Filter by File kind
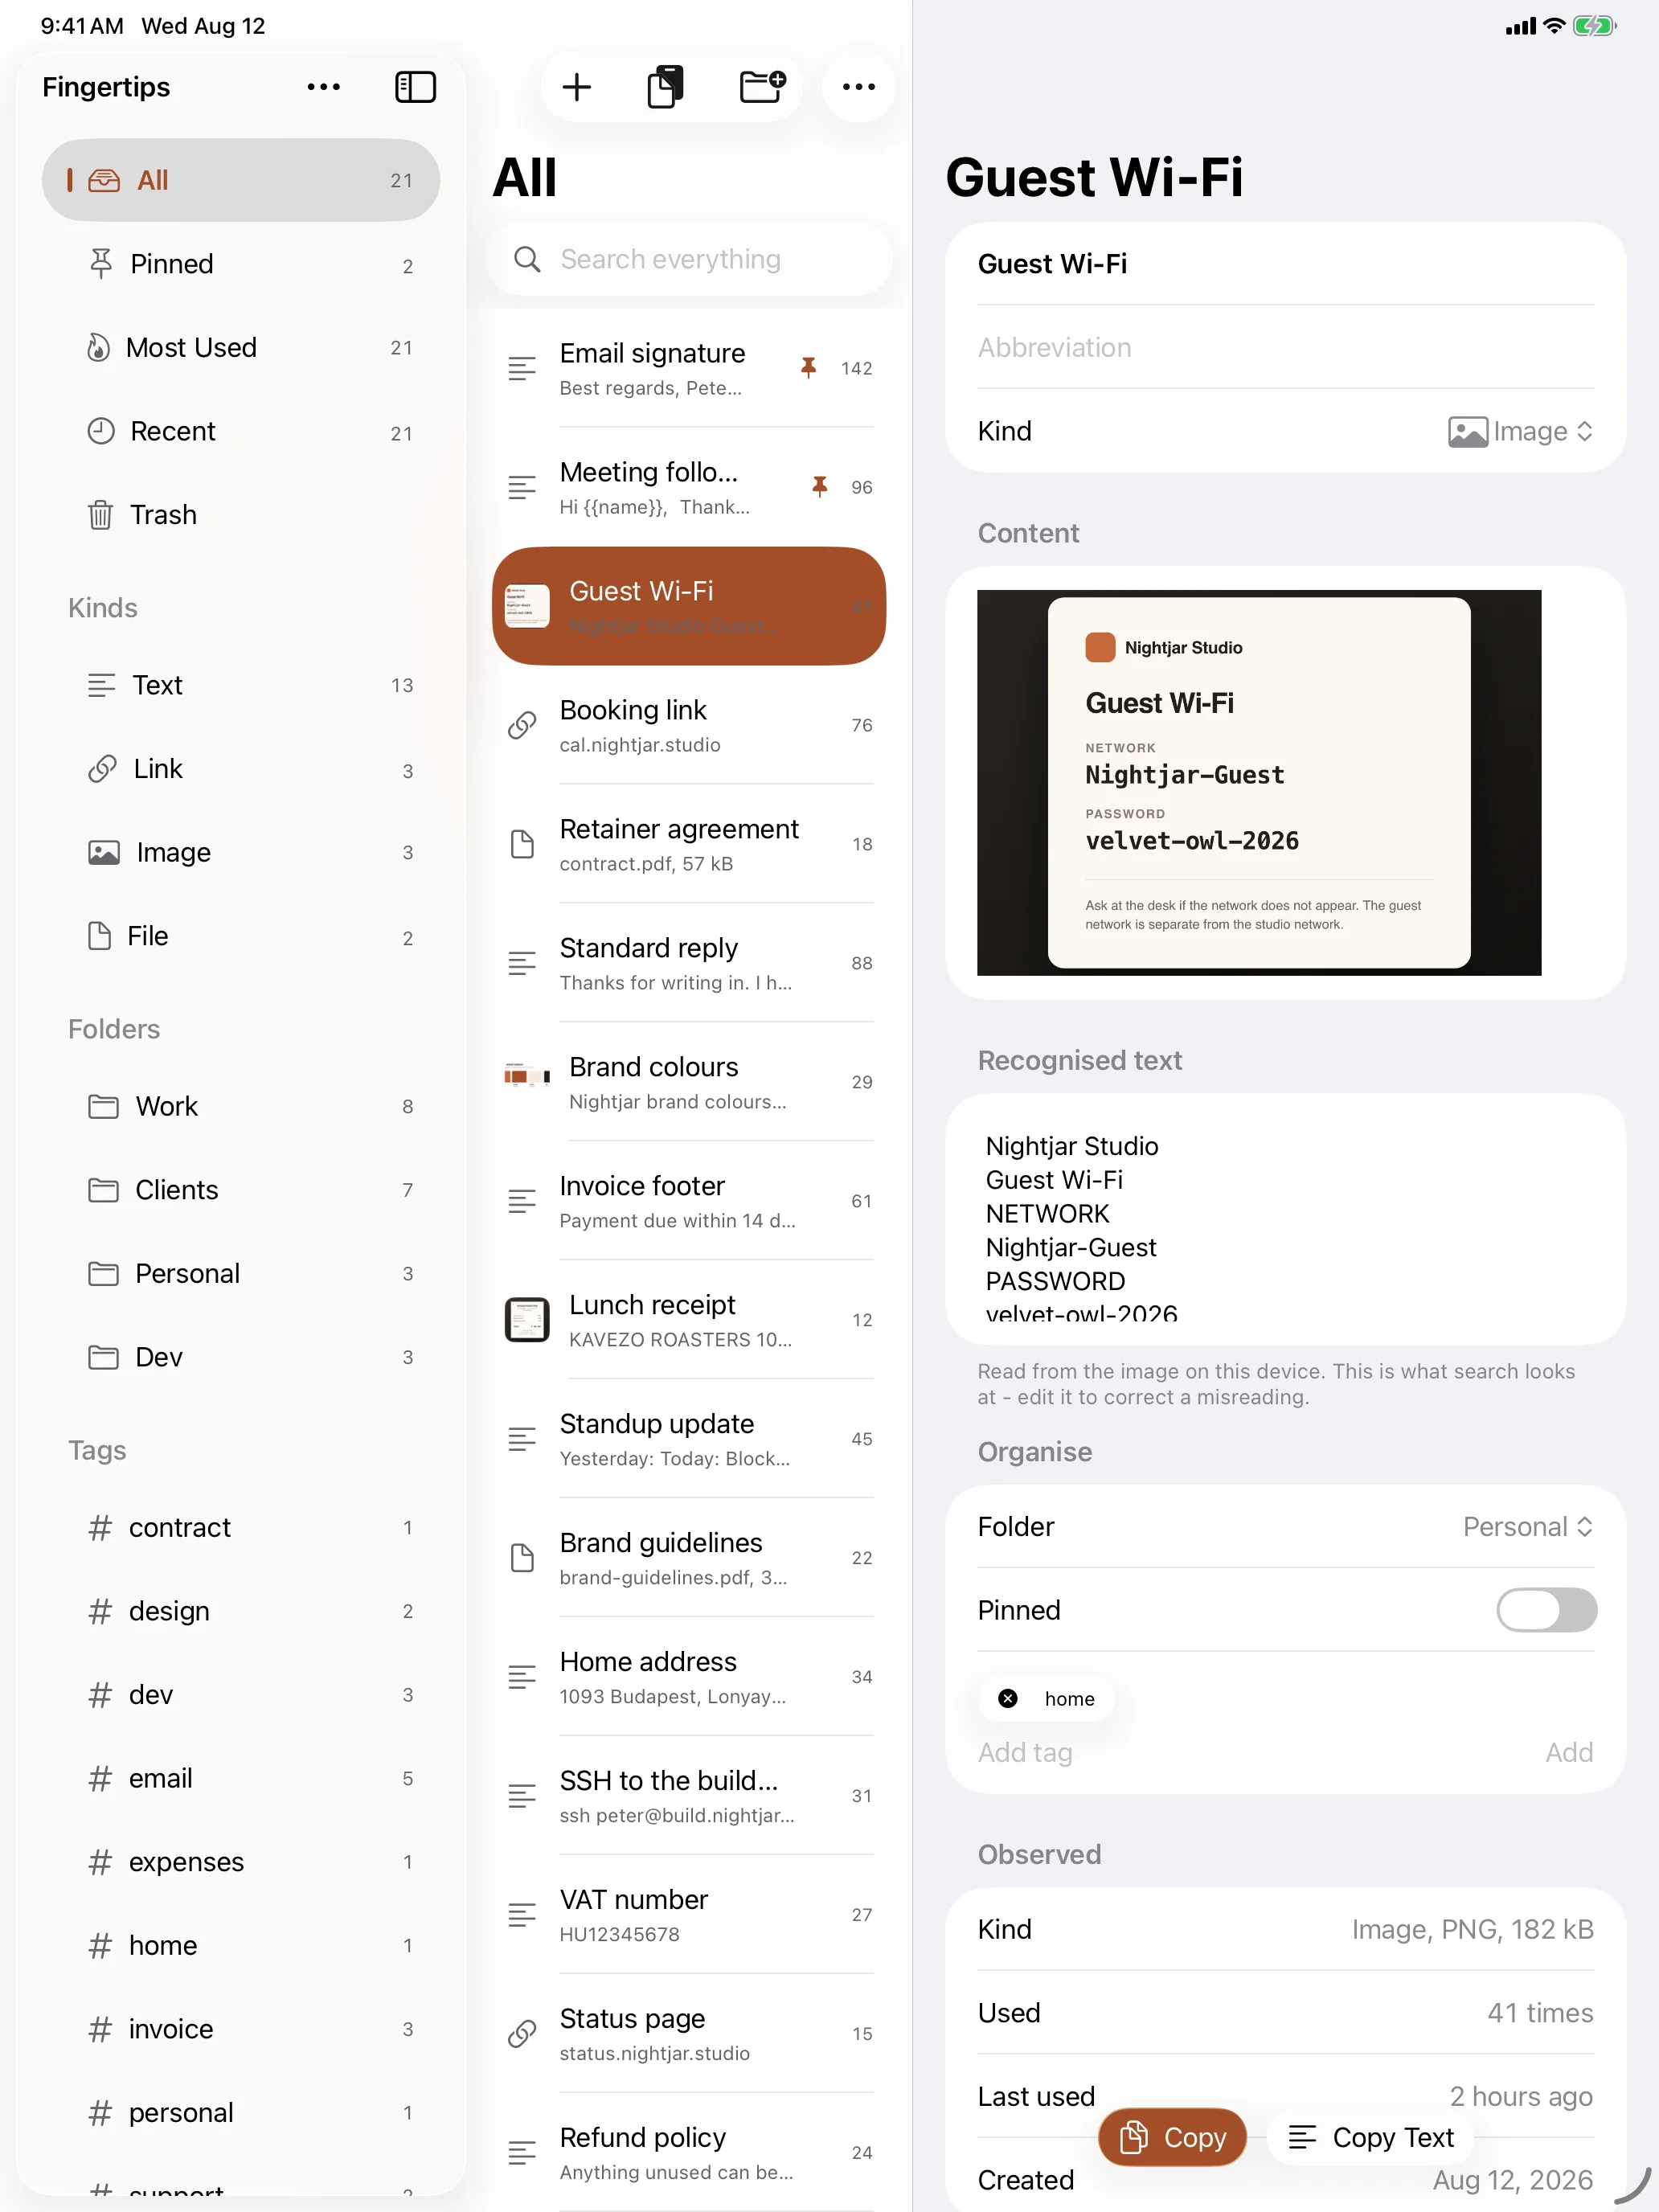Image resolution: width=1659 pixels, height=2212 pixels. (x=240, y=936)
